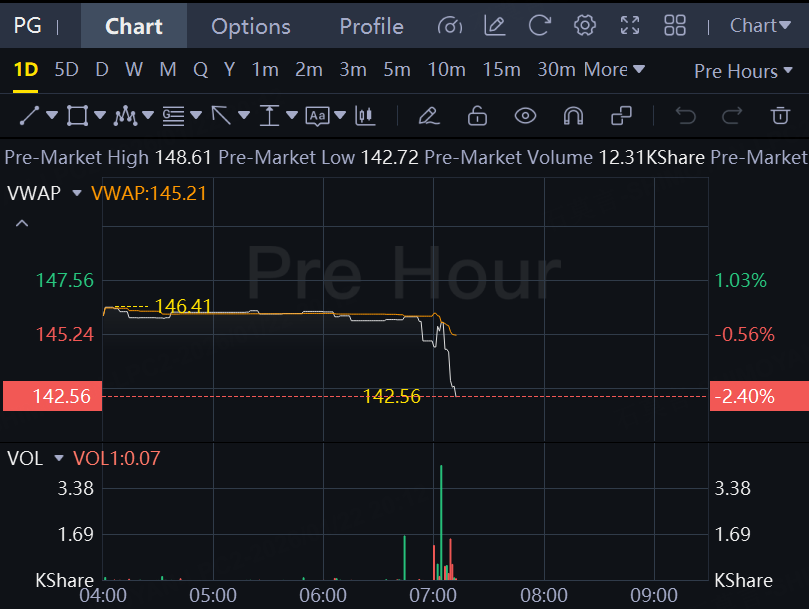
Task: Open the Pre Hours session dropdown
Action: tap(742, 71)
